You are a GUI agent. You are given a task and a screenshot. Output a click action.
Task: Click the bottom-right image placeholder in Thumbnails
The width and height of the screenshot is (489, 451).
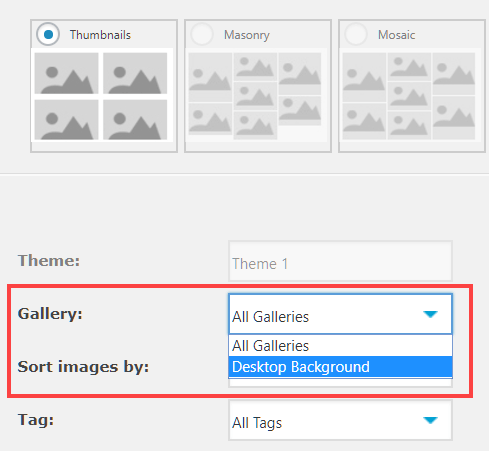[135, 120]
